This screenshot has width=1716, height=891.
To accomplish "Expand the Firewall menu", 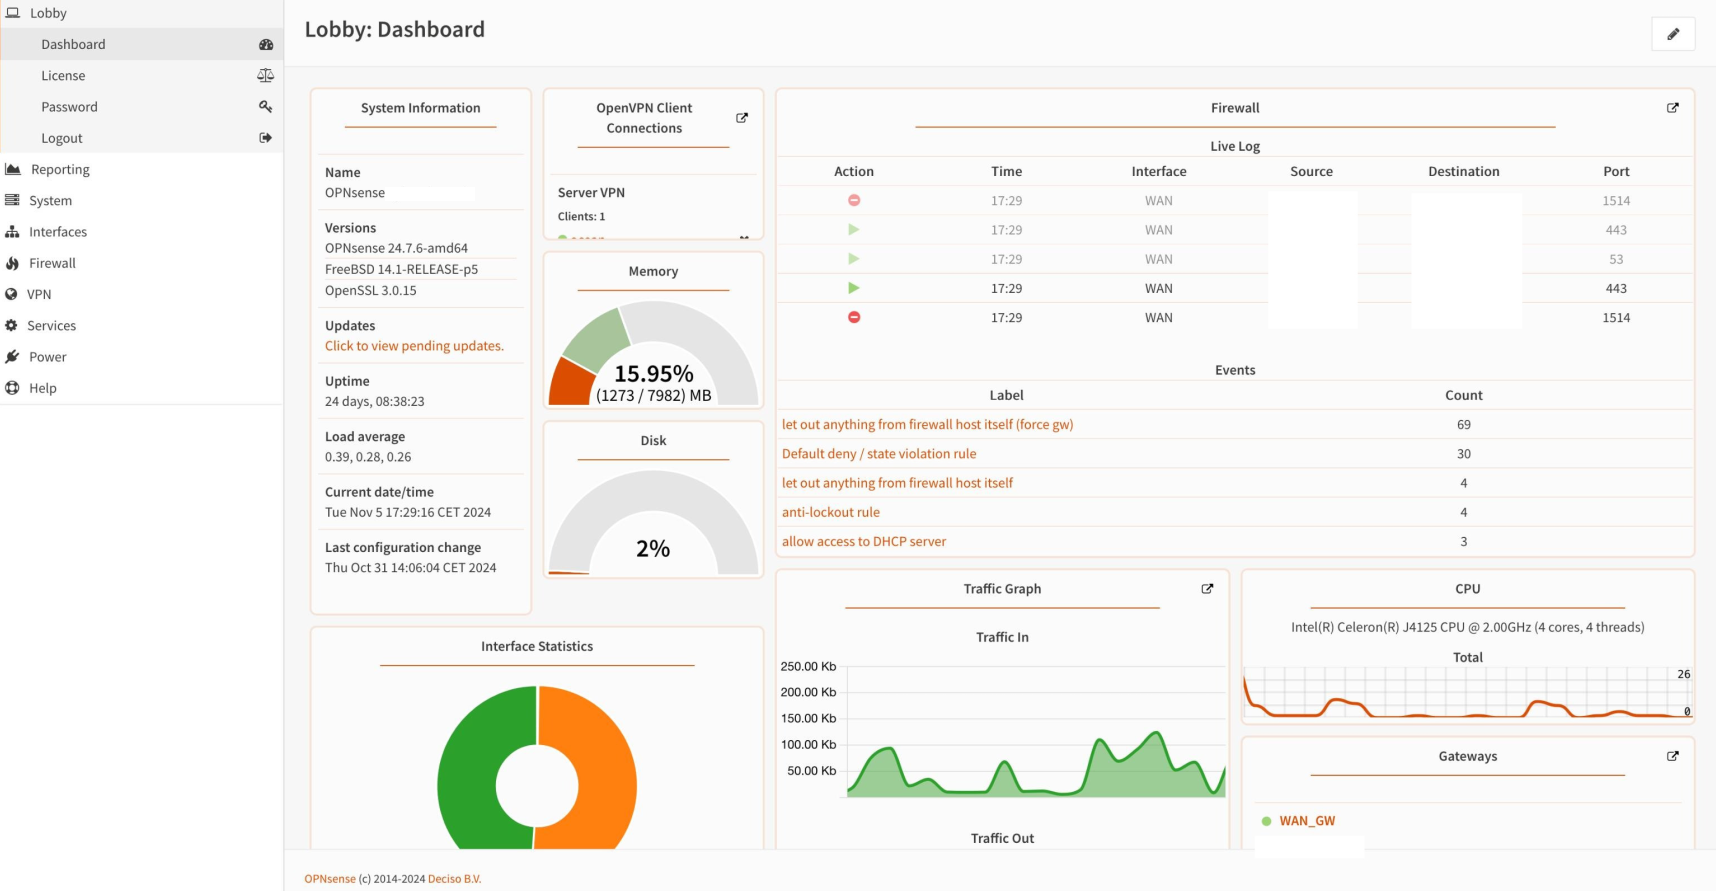I will (x=141, y=263).
